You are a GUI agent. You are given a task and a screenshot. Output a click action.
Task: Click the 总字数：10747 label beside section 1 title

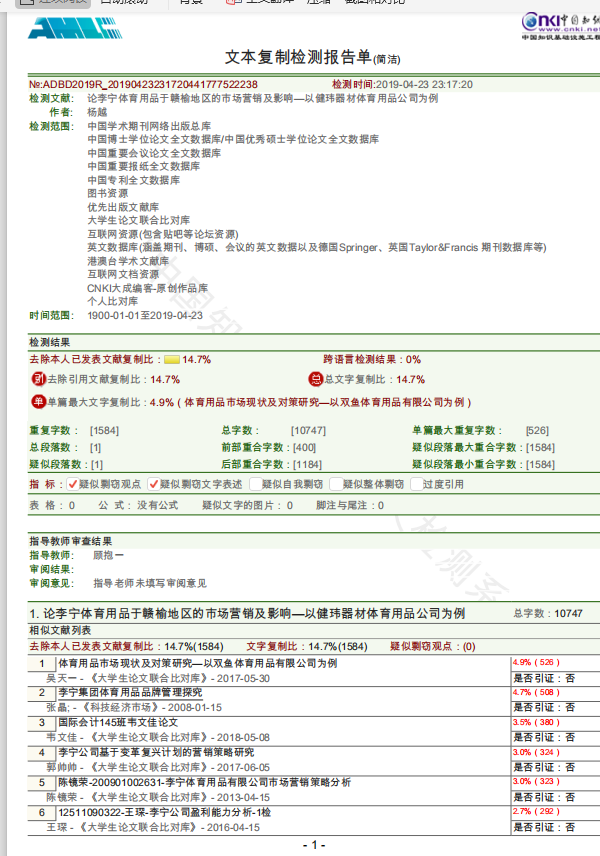click(548, 613)
